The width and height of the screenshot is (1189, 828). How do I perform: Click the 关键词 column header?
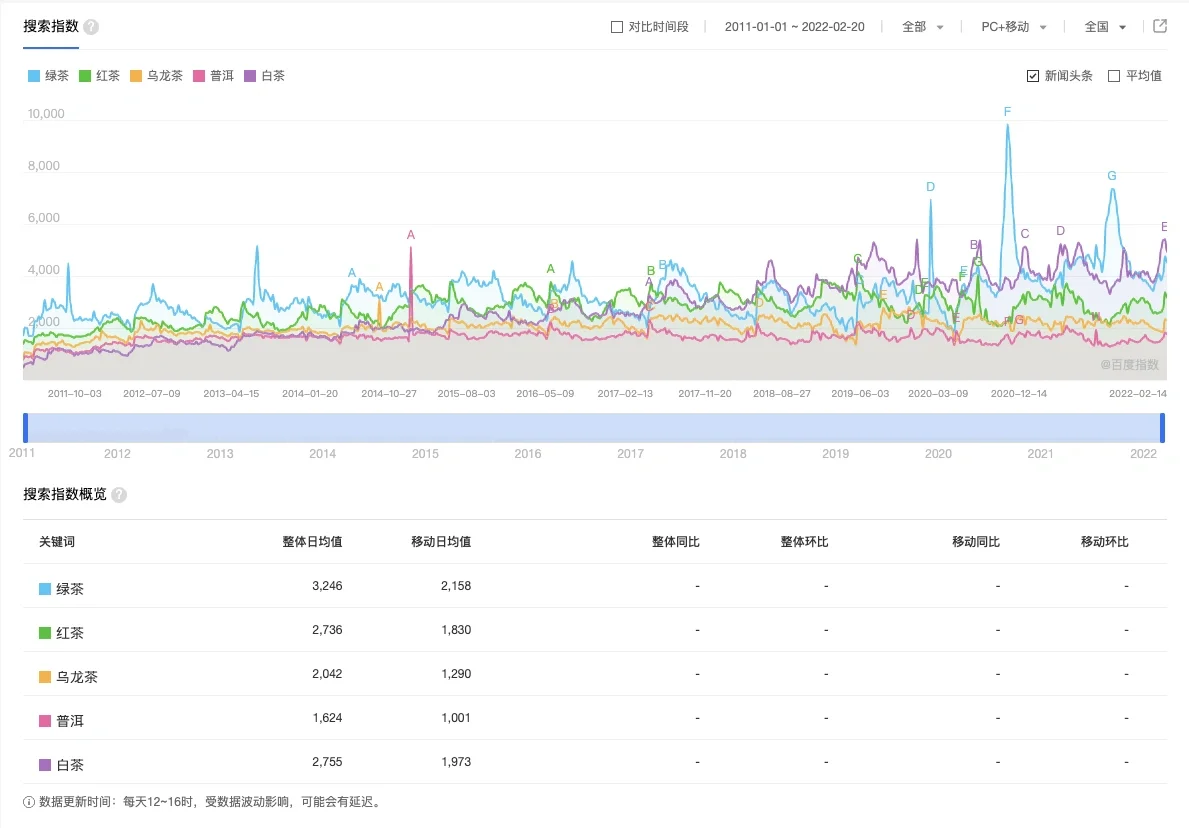click(57, 541)
